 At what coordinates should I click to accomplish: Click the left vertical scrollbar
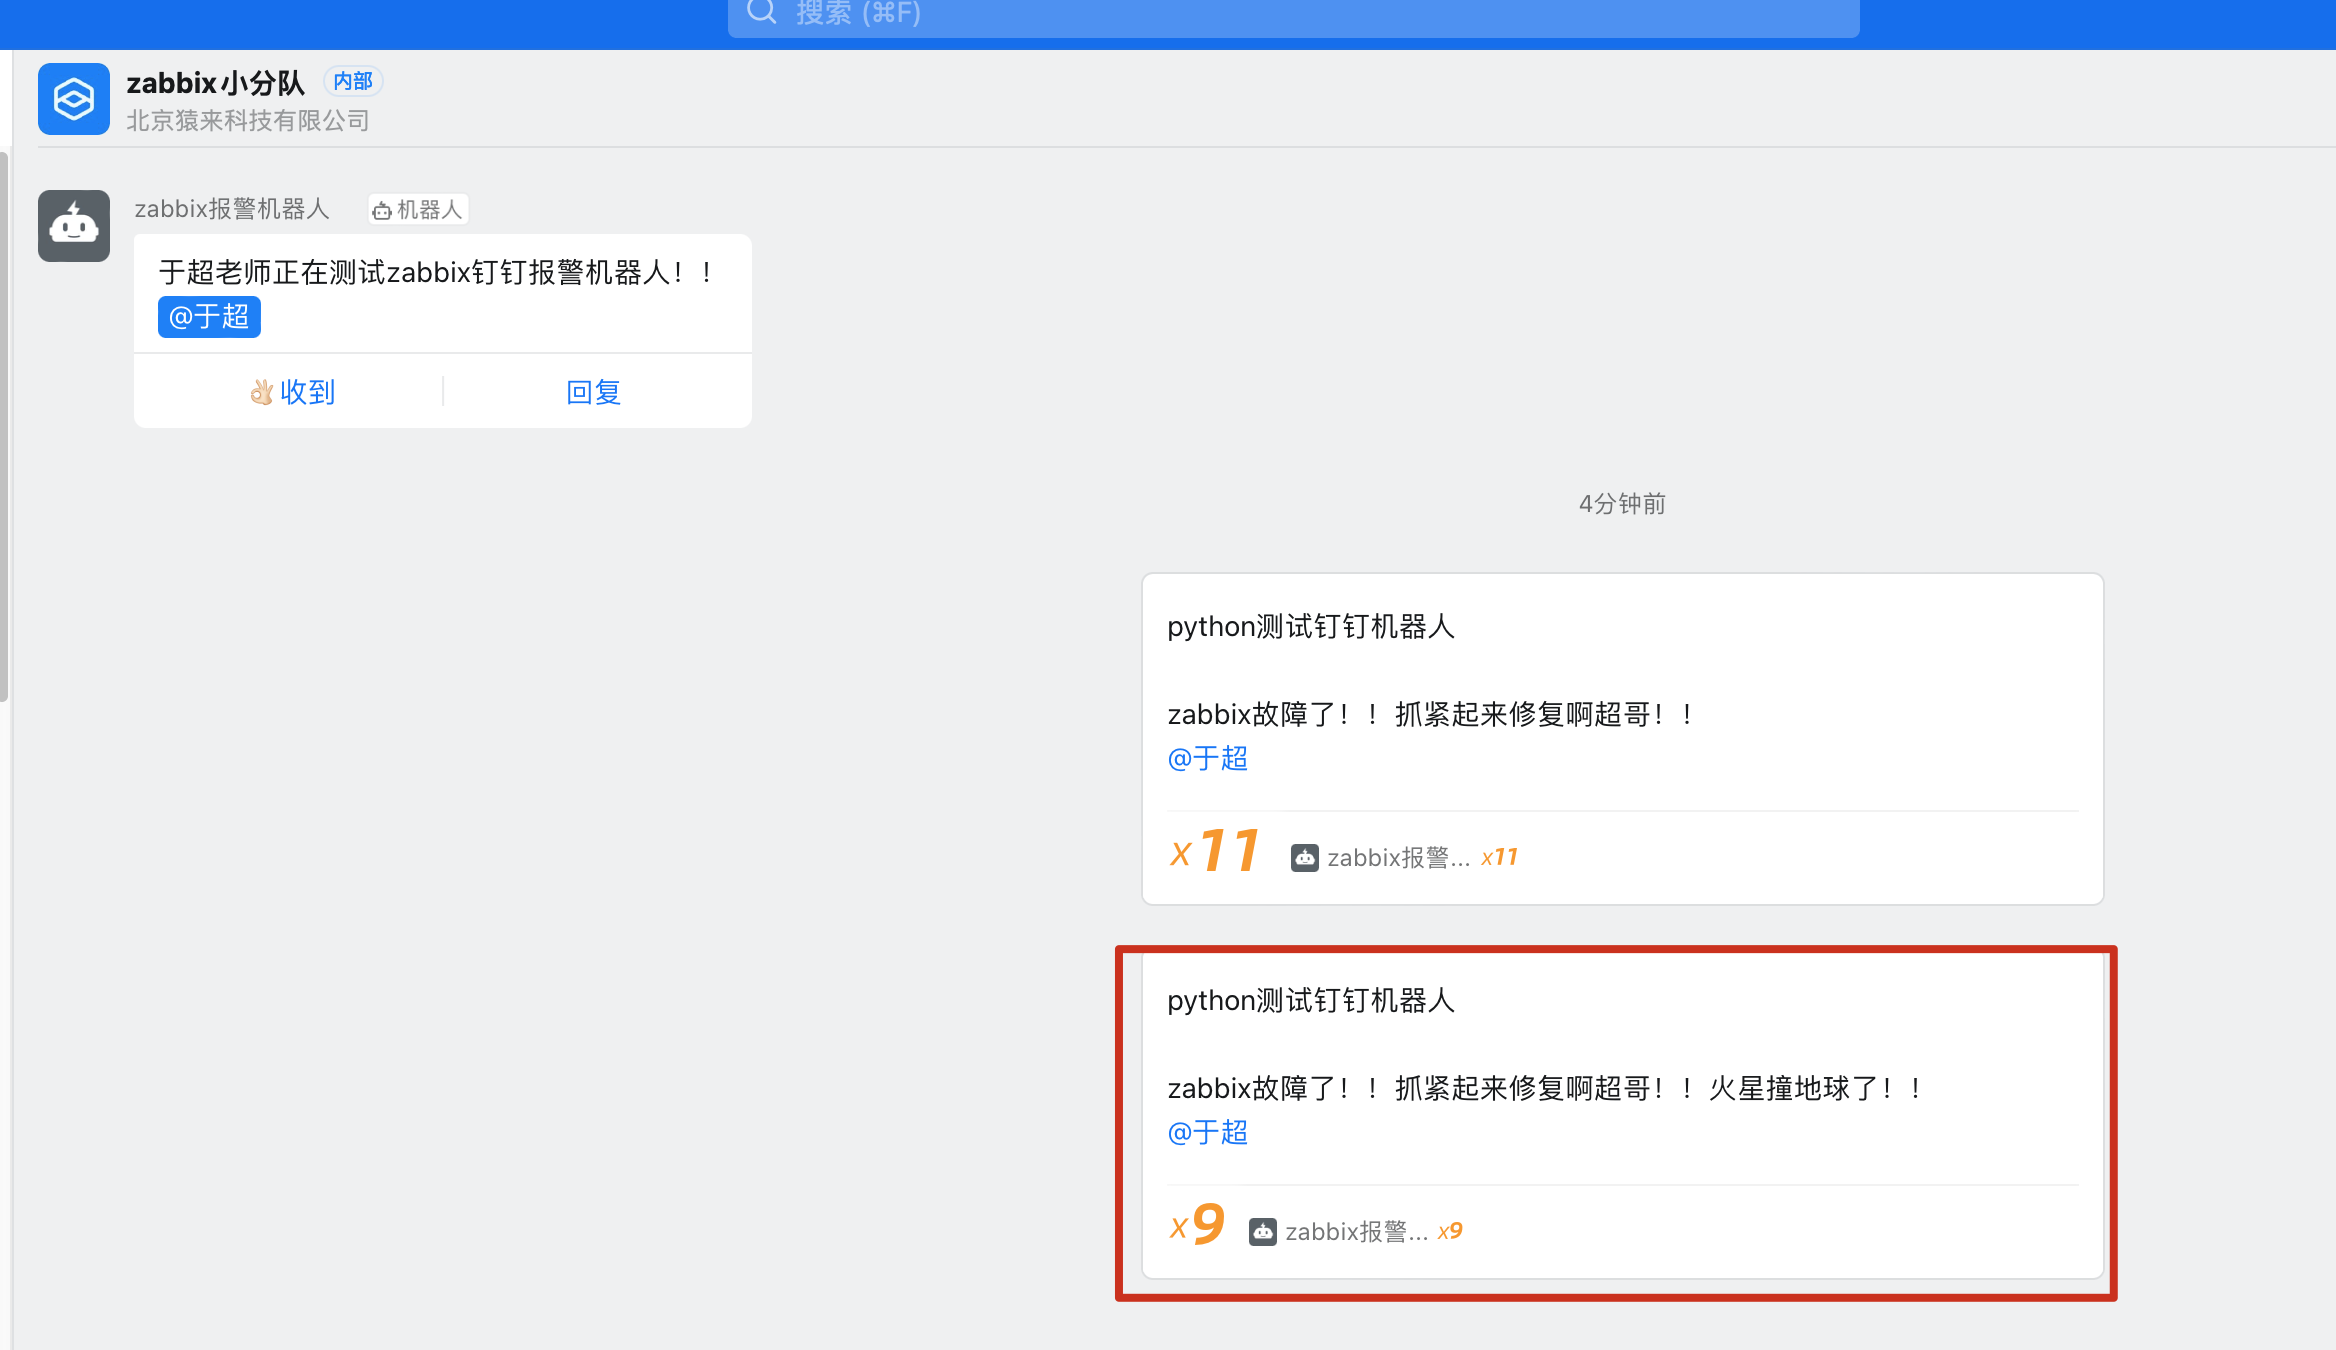point(5,425)
